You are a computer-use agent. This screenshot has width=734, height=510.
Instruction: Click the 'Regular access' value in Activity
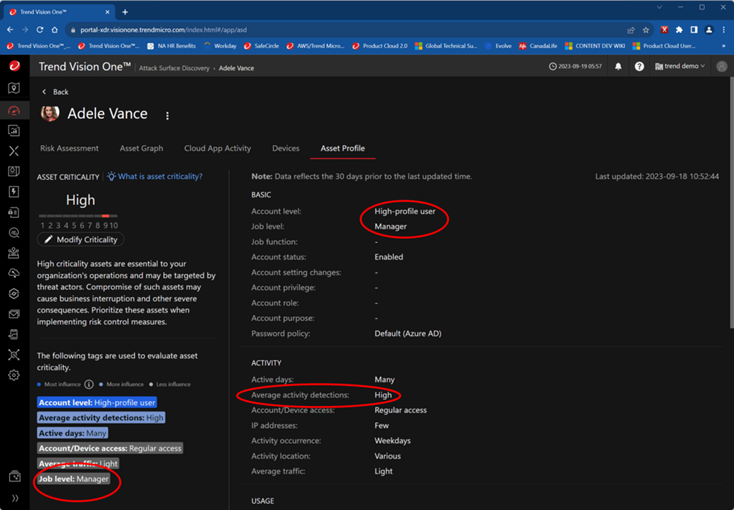(400, 410)
